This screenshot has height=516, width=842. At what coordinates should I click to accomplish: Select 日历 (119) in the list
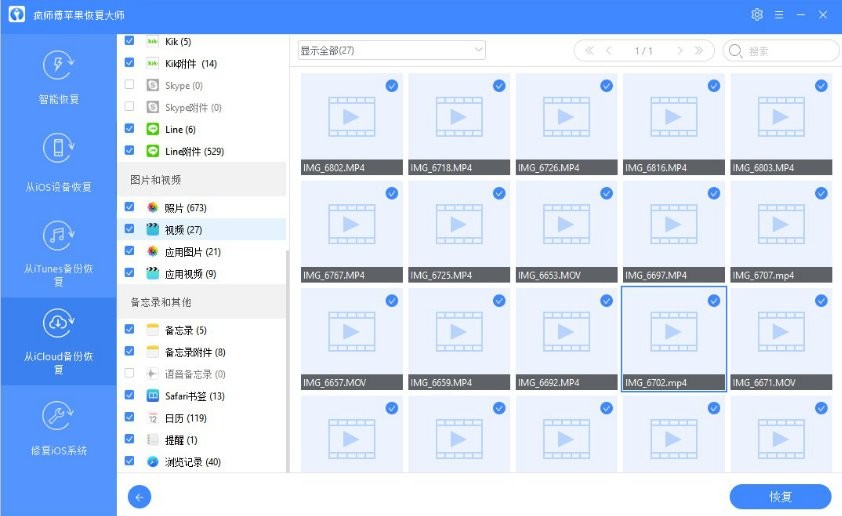pyautogui.click(x=185, y=418)
